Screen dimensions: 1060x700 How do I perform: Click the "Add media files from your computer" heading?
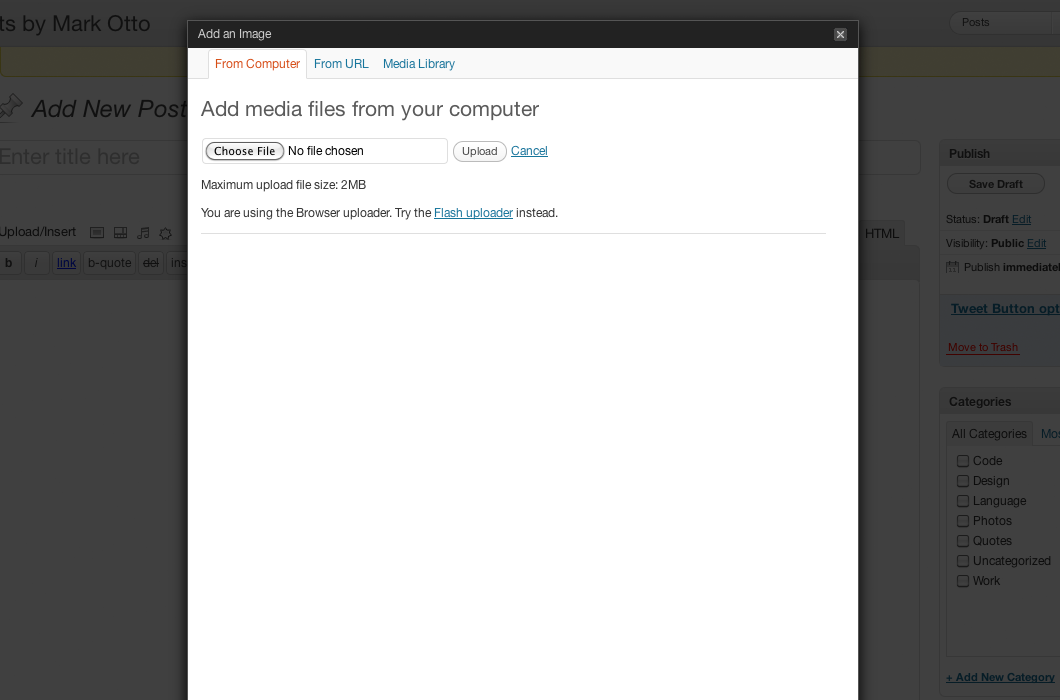point(370,109)
